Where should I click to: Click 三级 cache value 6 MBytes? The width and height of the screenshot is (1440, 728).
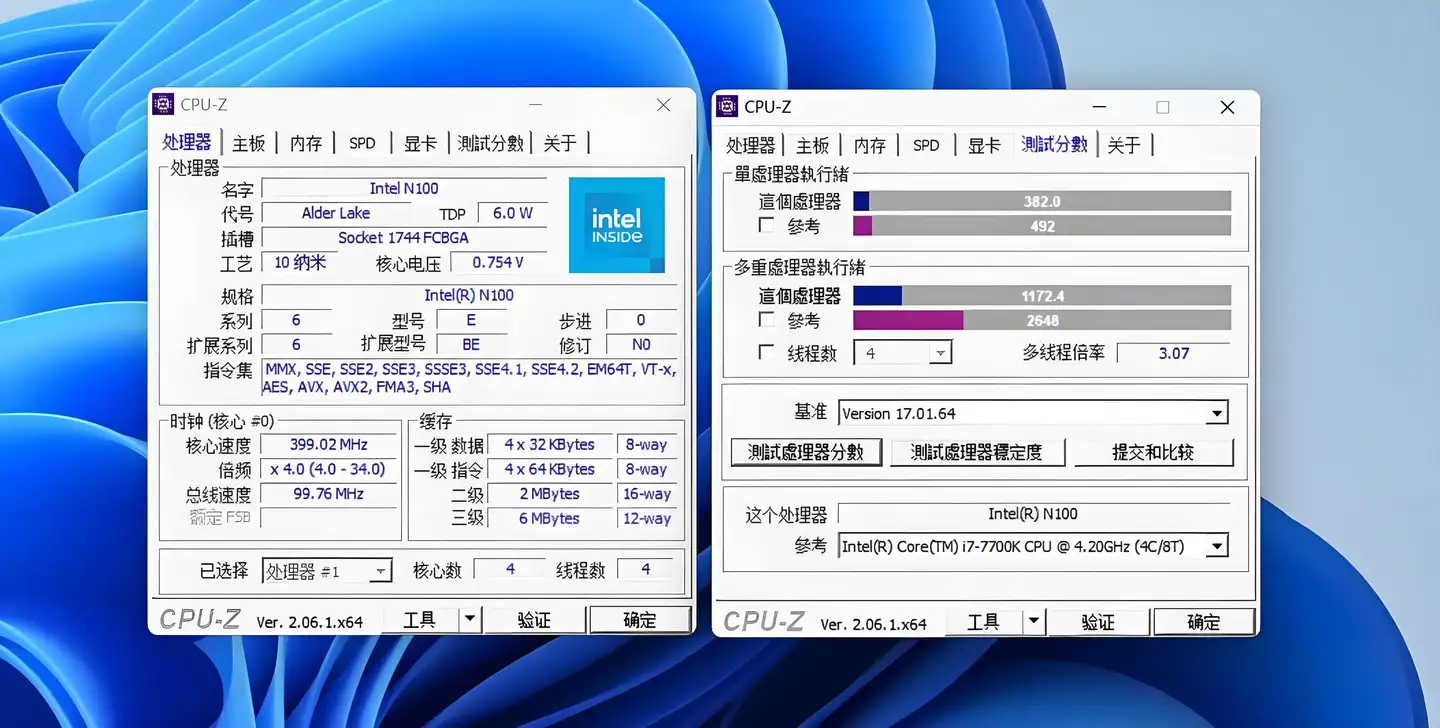pos(550,518)
